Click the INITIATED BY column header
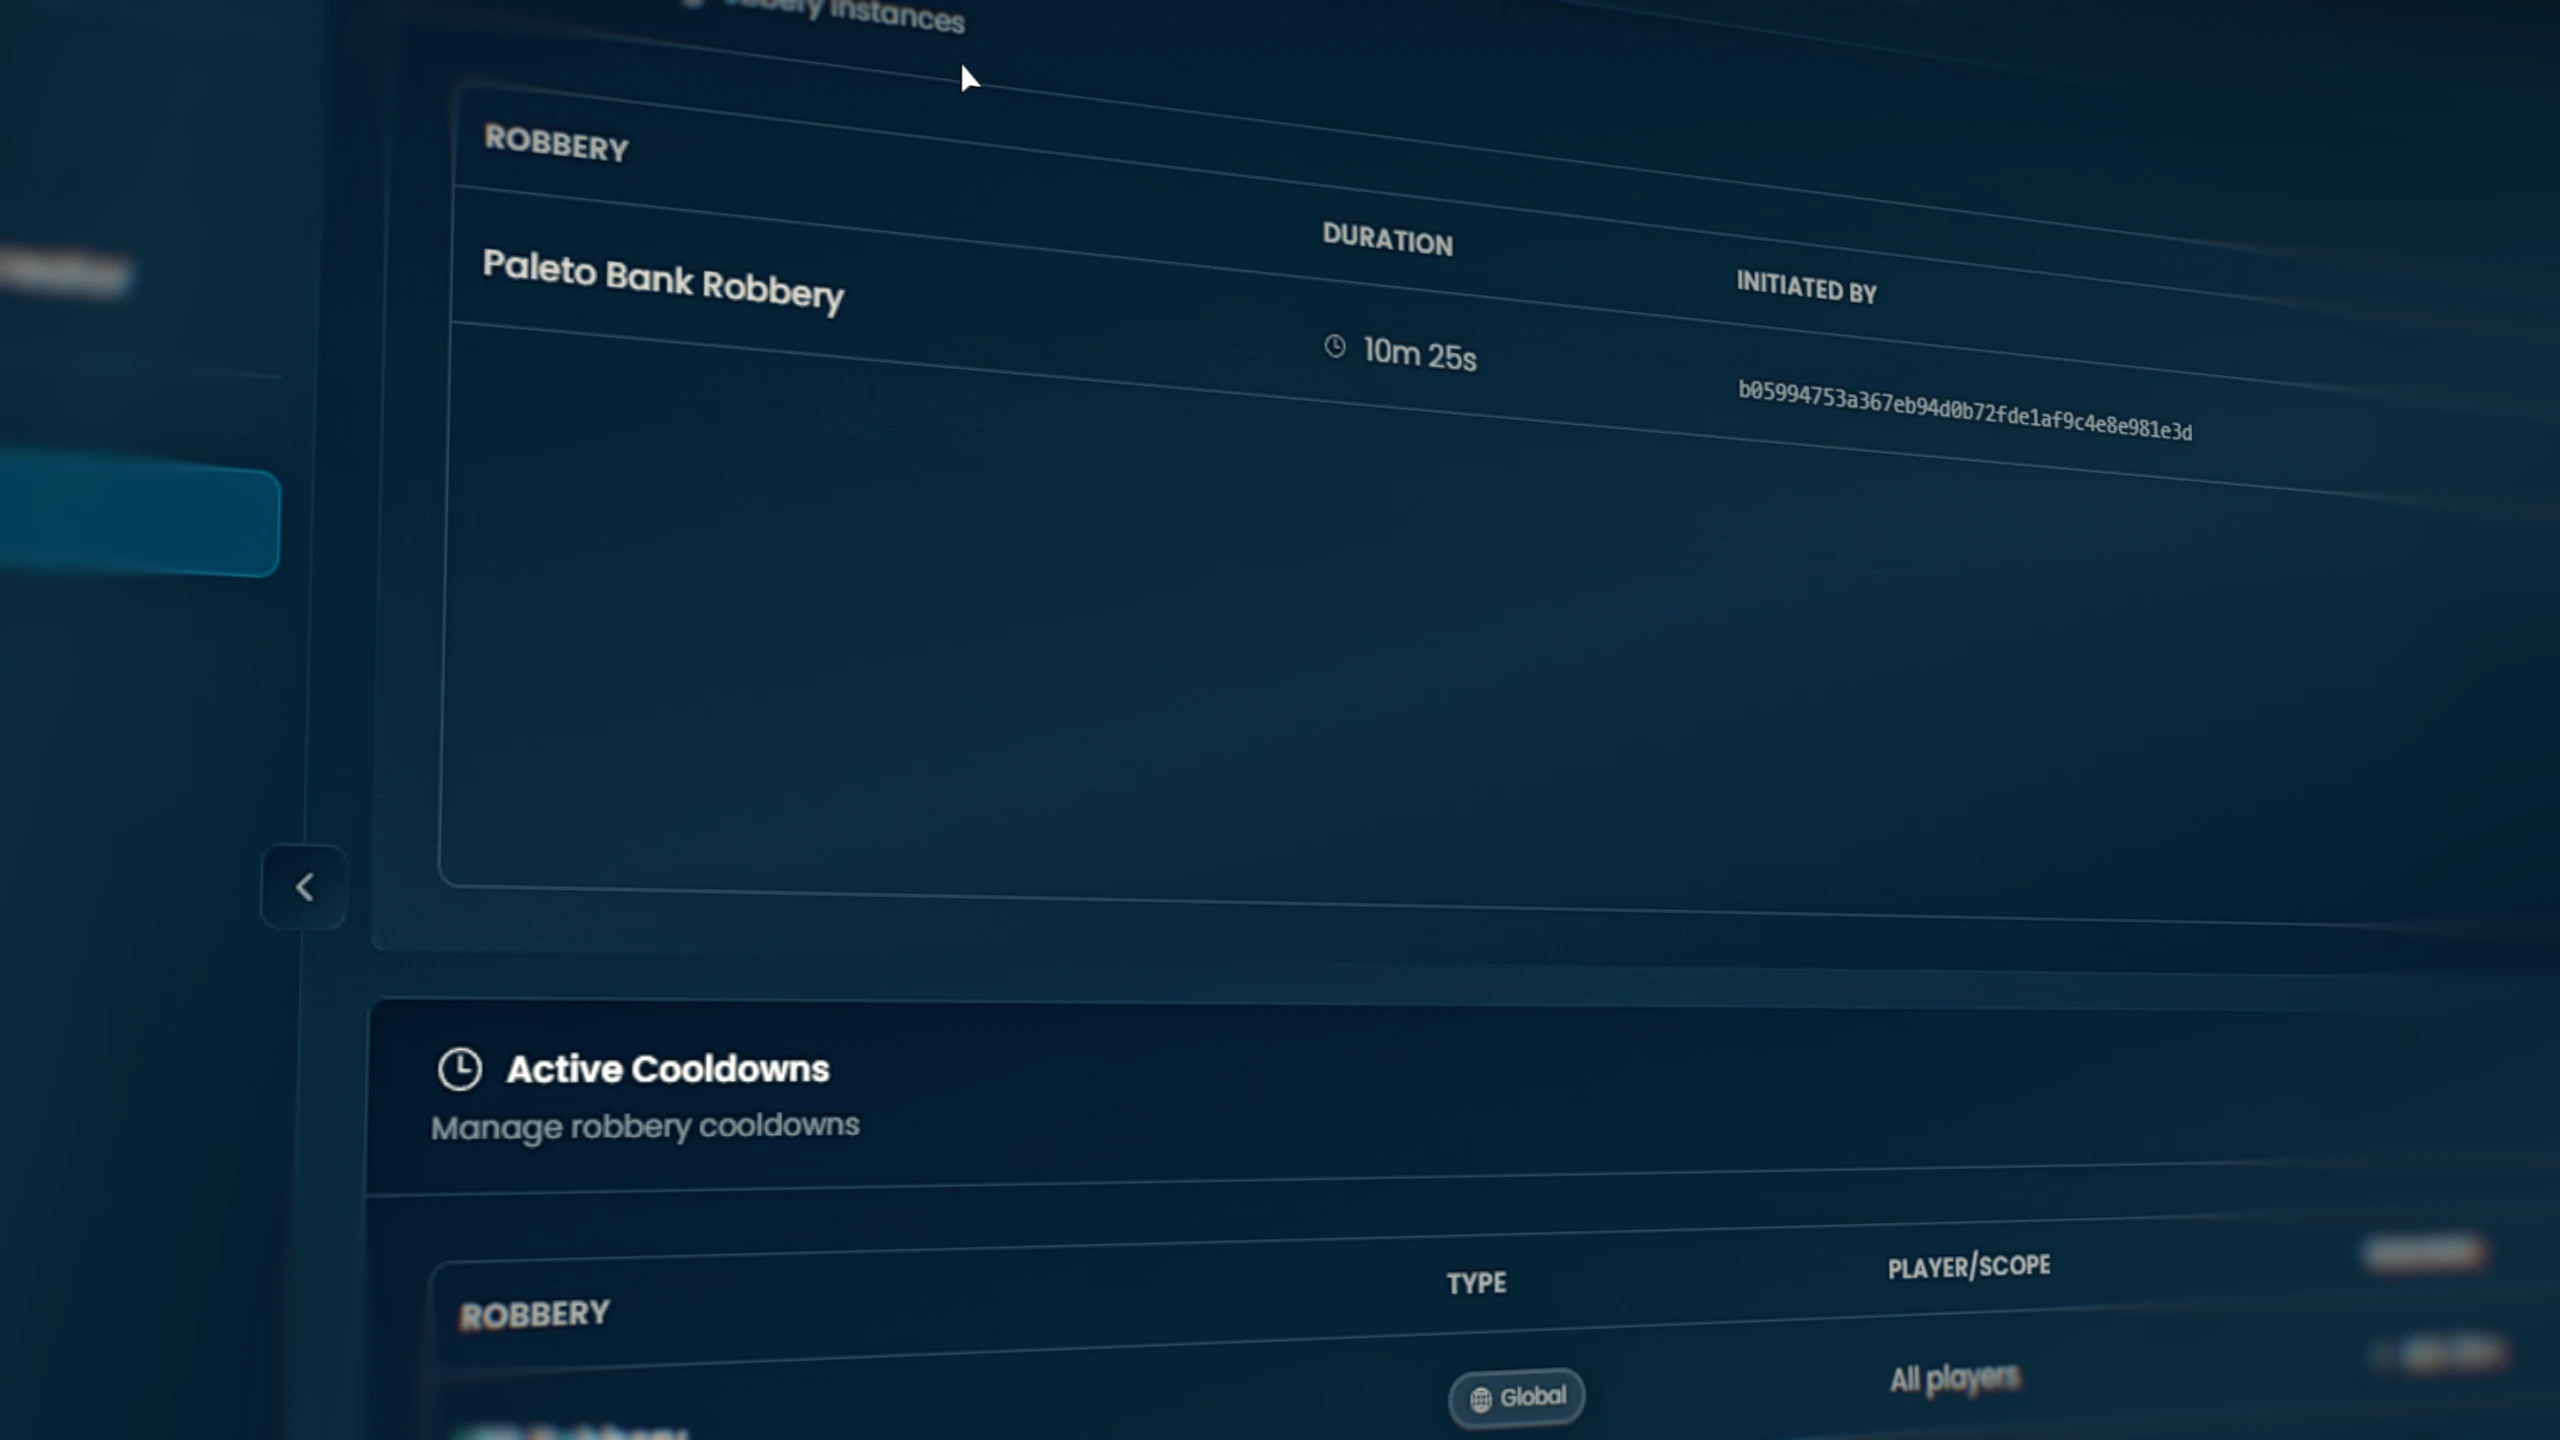2560x1440 pixels. (x=1806, y=288)
